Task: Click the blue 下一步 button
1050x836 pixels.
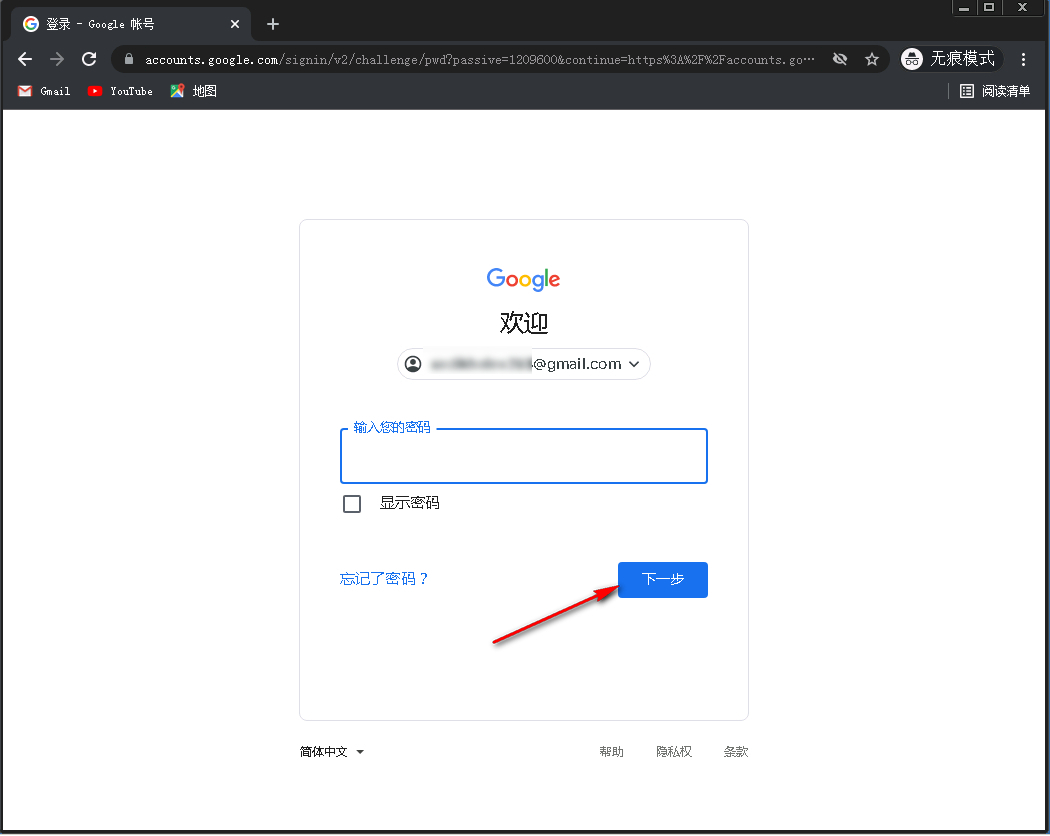Action: 663,579
